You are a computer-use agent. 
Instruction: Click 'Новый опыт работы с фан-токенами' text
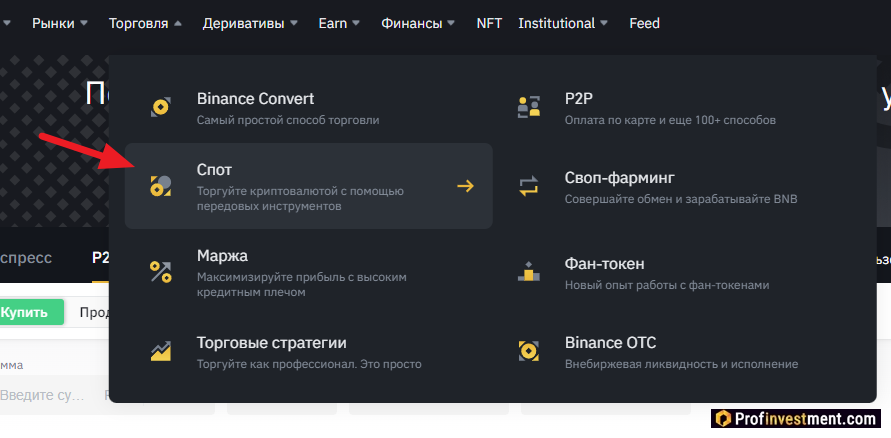(x=667, y=285)
